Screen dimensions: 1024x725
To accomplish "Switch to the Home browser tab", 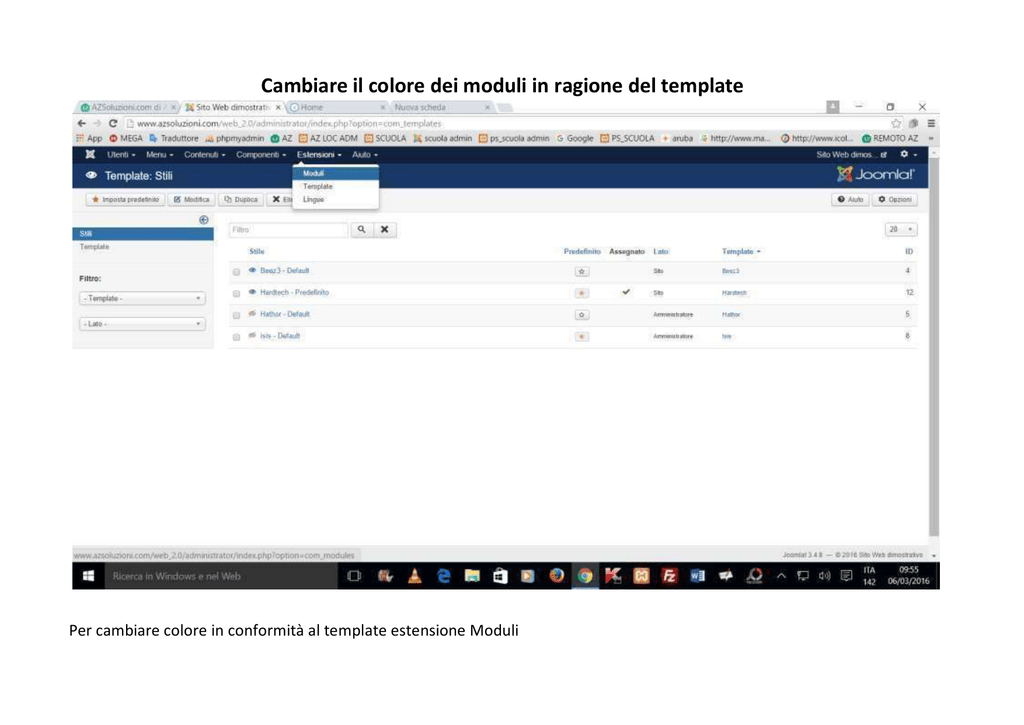I will pyautogui.click(x=336, y=107).
